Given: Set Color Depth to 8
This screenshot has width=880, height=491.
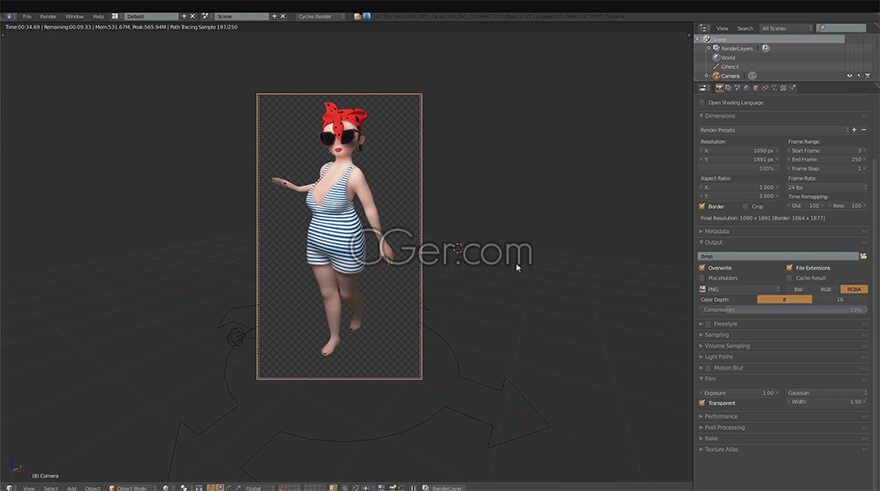Looking at the screenshot, I should pyautogui.click(x=785, y=300).
